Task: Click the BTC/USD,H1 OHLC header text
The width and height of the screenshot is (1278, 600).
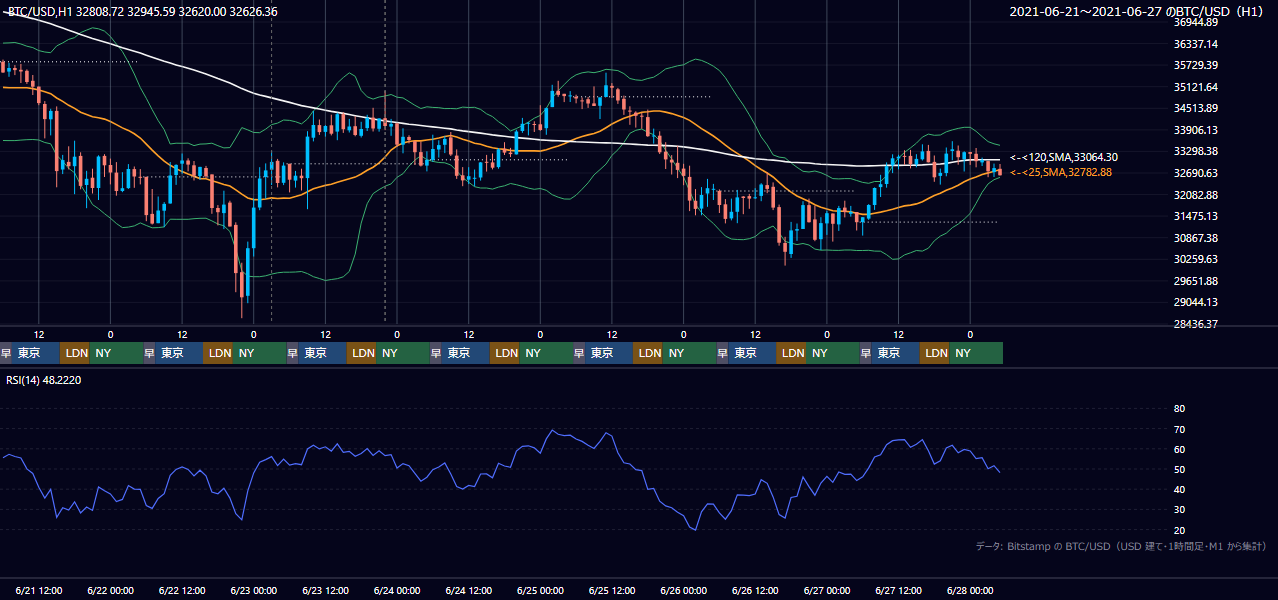Action: pyautogui.click(x=142, y=12)
